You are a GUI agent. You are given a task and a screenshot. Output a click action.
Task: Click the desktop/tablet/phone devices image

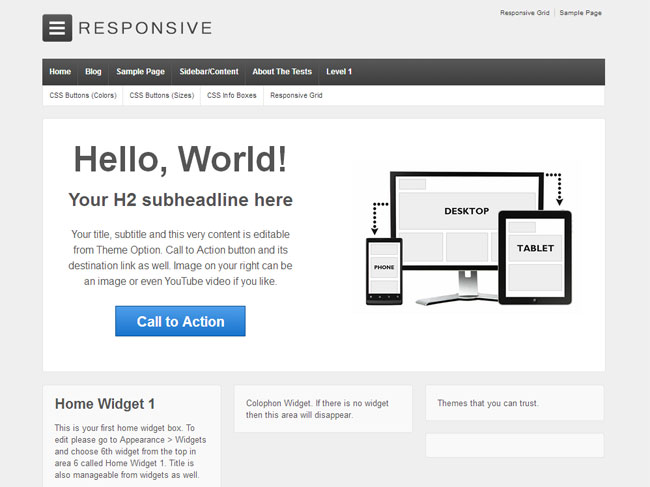tap(468, 239)
